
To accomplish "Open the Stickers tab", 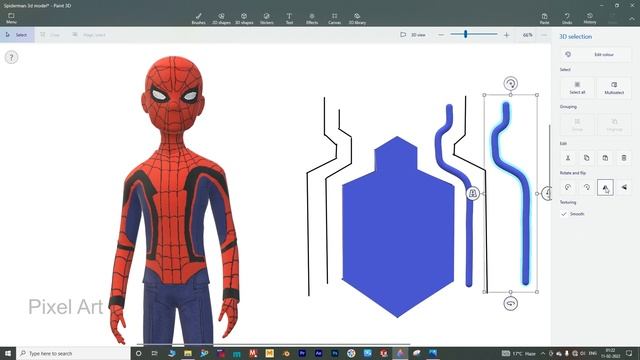I will tap(267, 18).
